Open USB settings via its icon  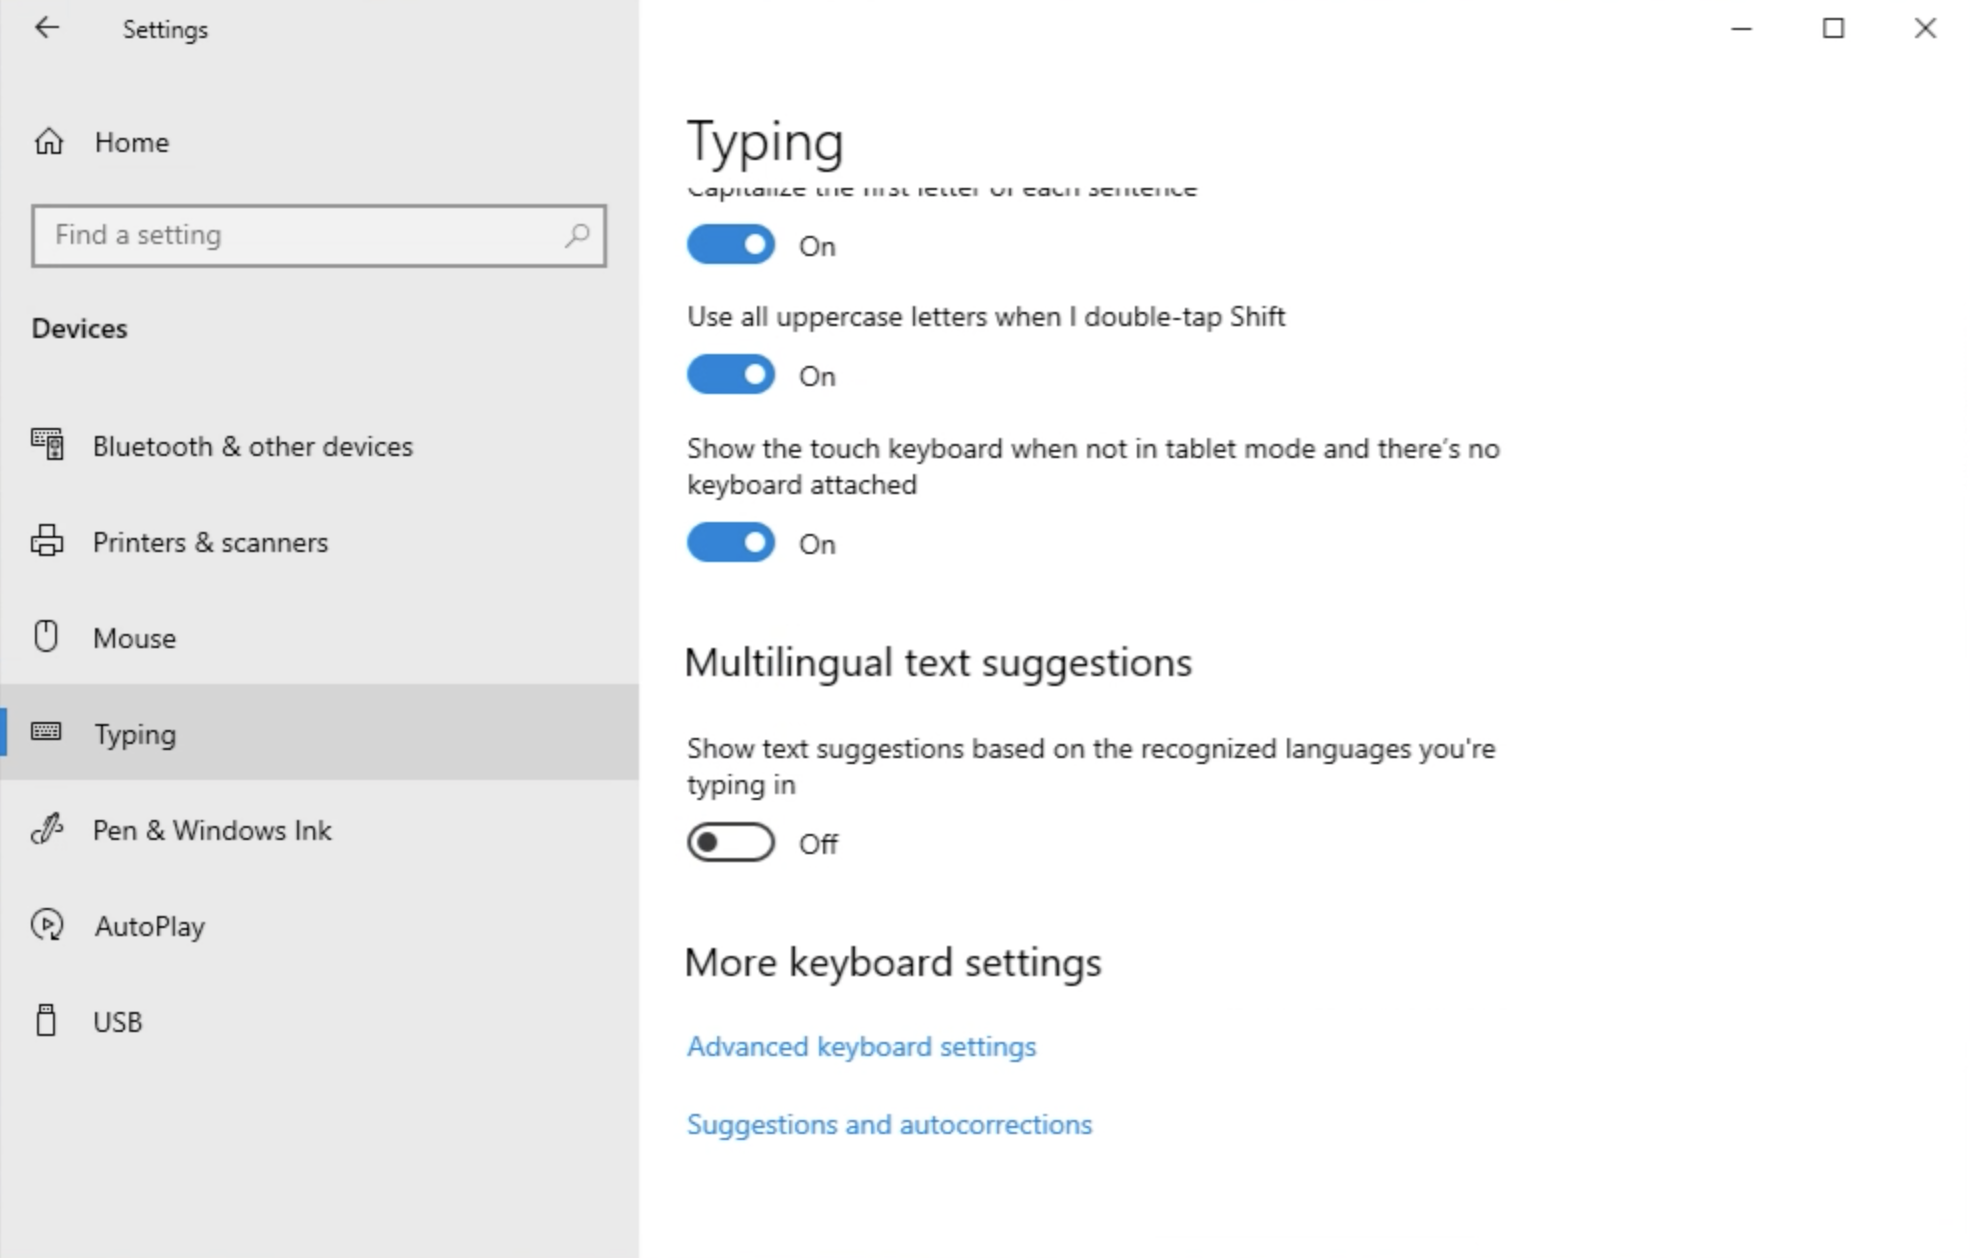tap(46, 1021)
